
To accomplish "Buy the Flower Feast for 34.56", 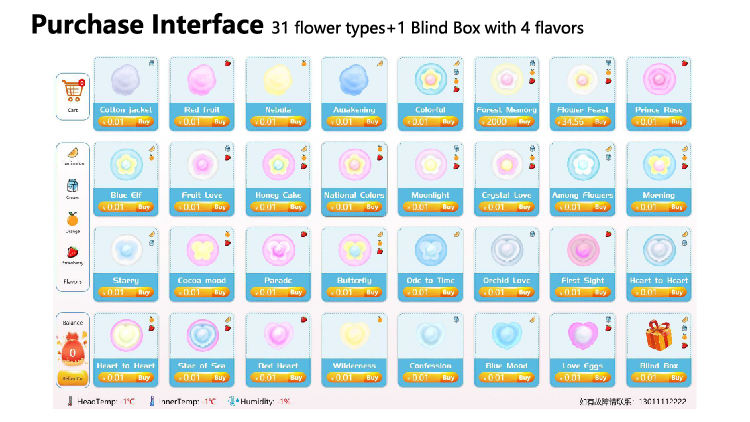I will click(x=603, y=122).
